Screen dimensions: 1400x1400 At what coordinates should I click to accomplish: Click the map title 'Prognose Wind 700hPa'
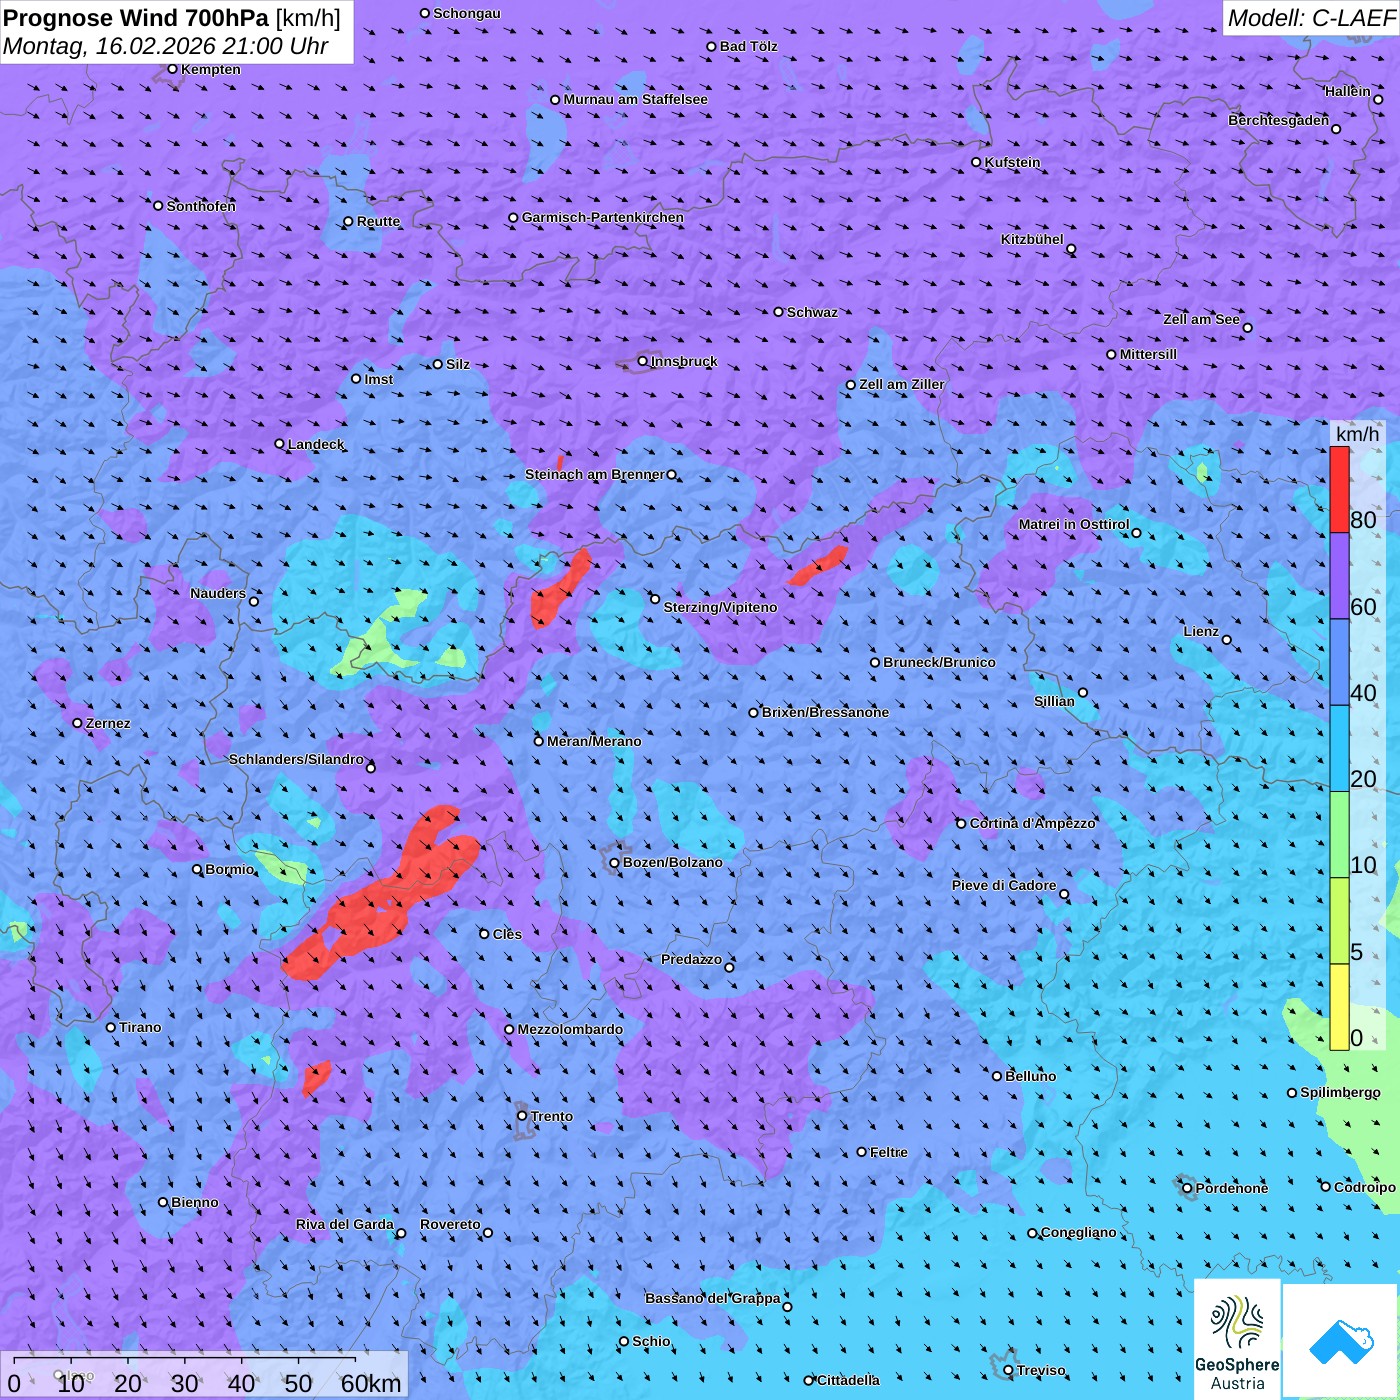(136, 18)
